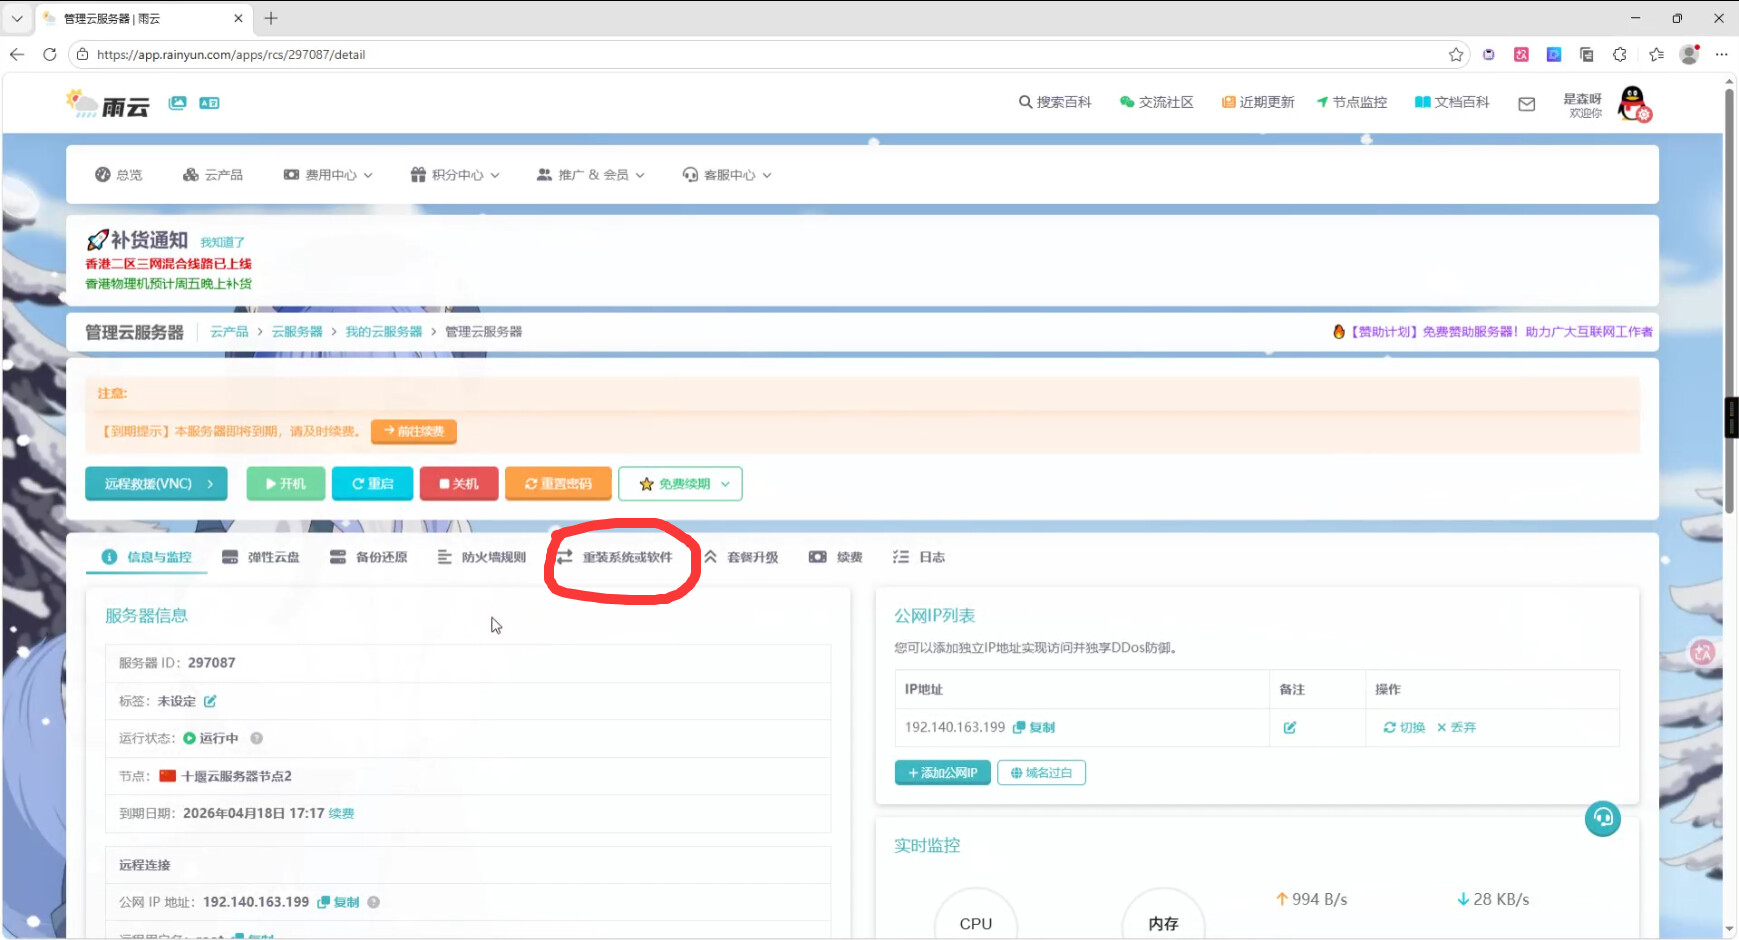Dismiss notice via 我知道了 link

tap(222, 242)
